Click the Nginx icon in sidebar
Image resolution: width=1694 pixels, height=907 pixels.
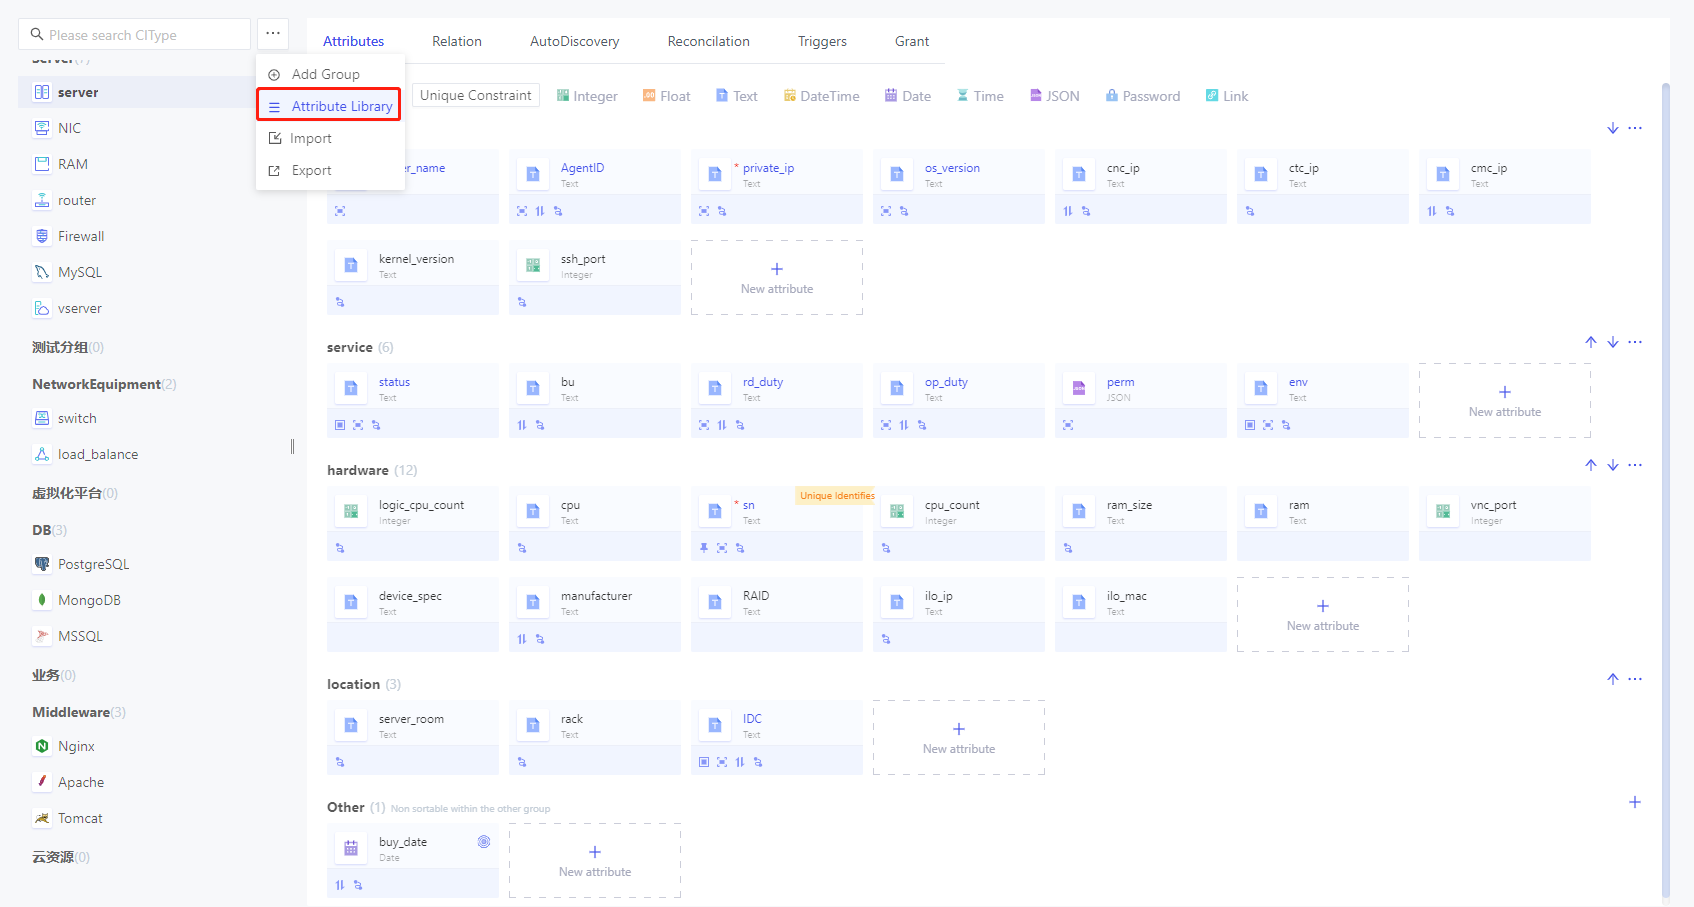(x=42, y=746)
